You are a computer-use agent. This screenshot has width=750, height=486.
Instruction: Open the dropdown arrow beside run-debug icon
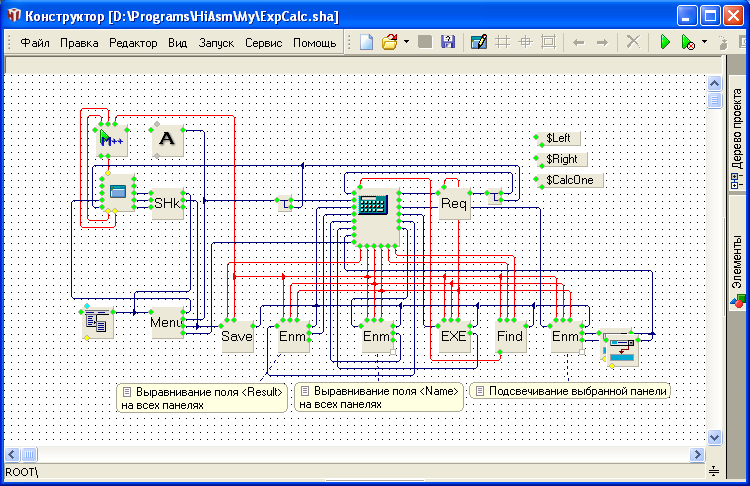704,42
